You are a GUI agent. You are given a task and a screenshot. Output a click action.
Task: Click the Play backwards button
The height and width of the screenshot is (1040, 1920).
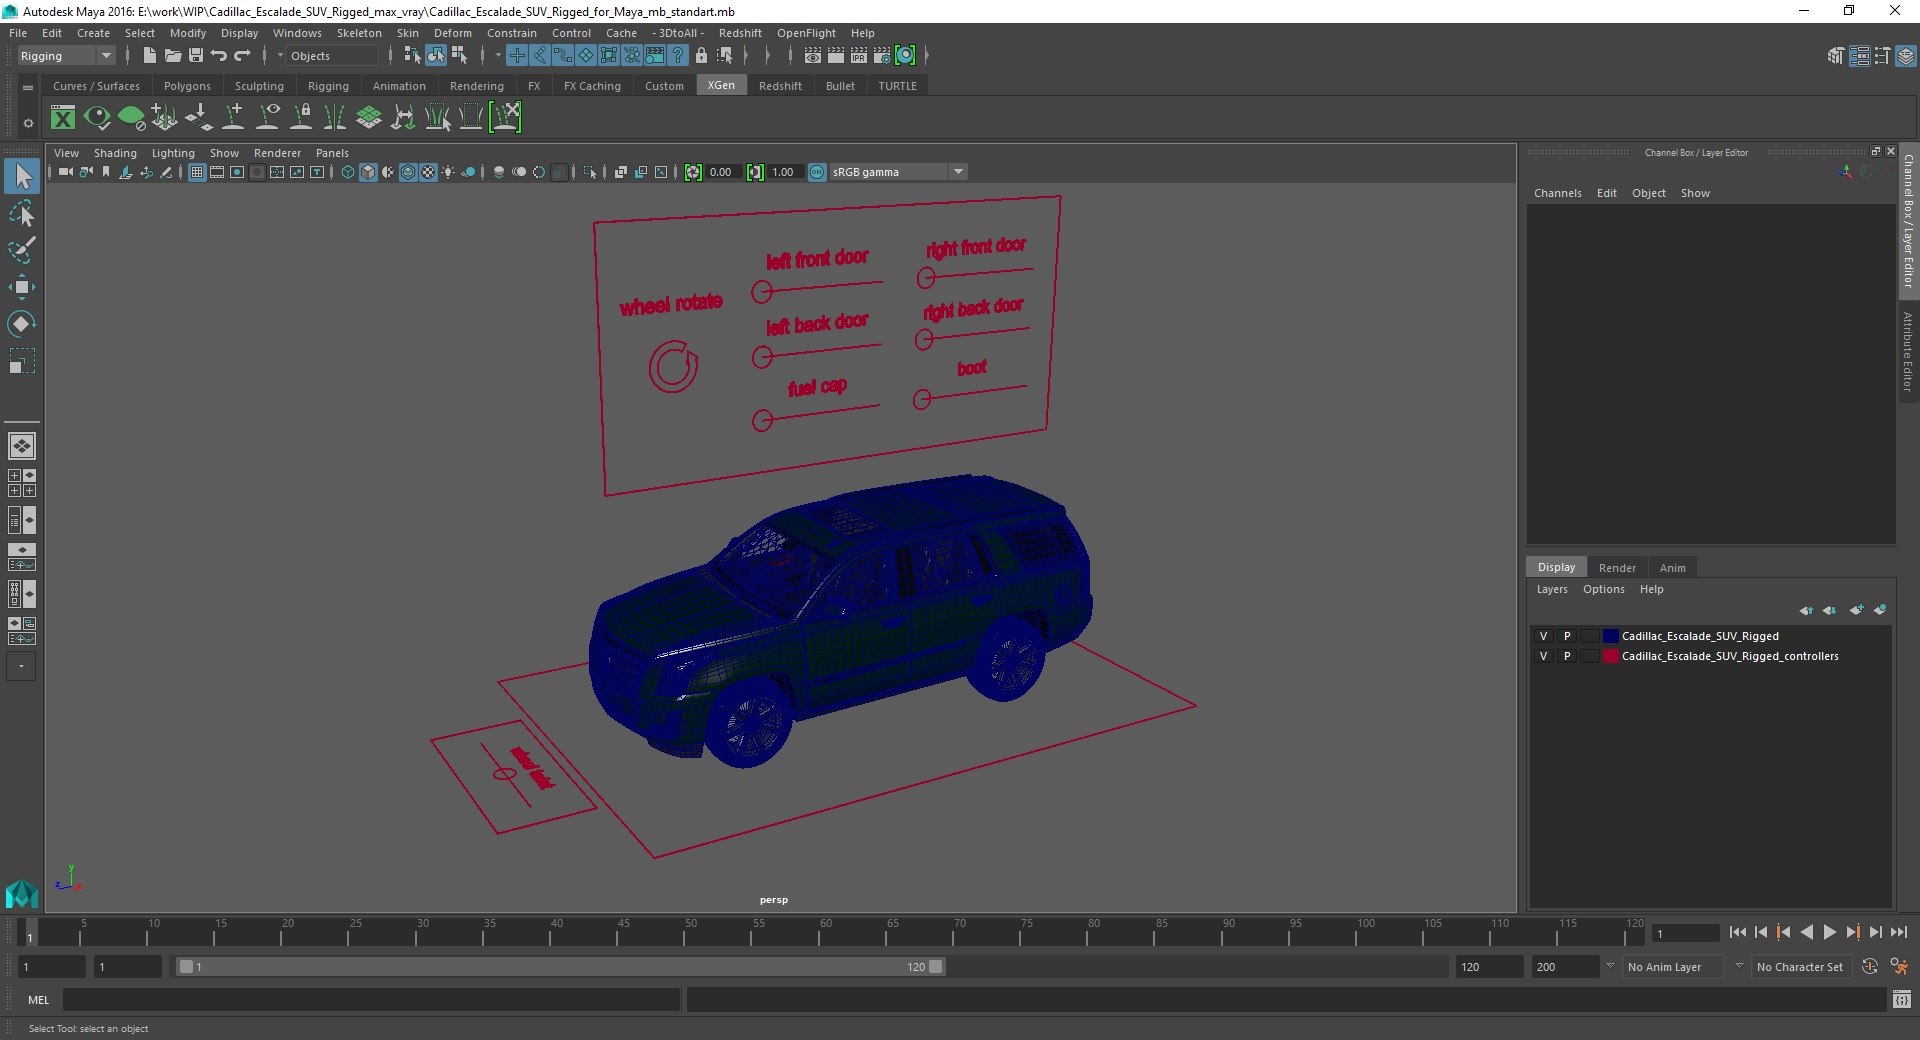[1806, 932]
